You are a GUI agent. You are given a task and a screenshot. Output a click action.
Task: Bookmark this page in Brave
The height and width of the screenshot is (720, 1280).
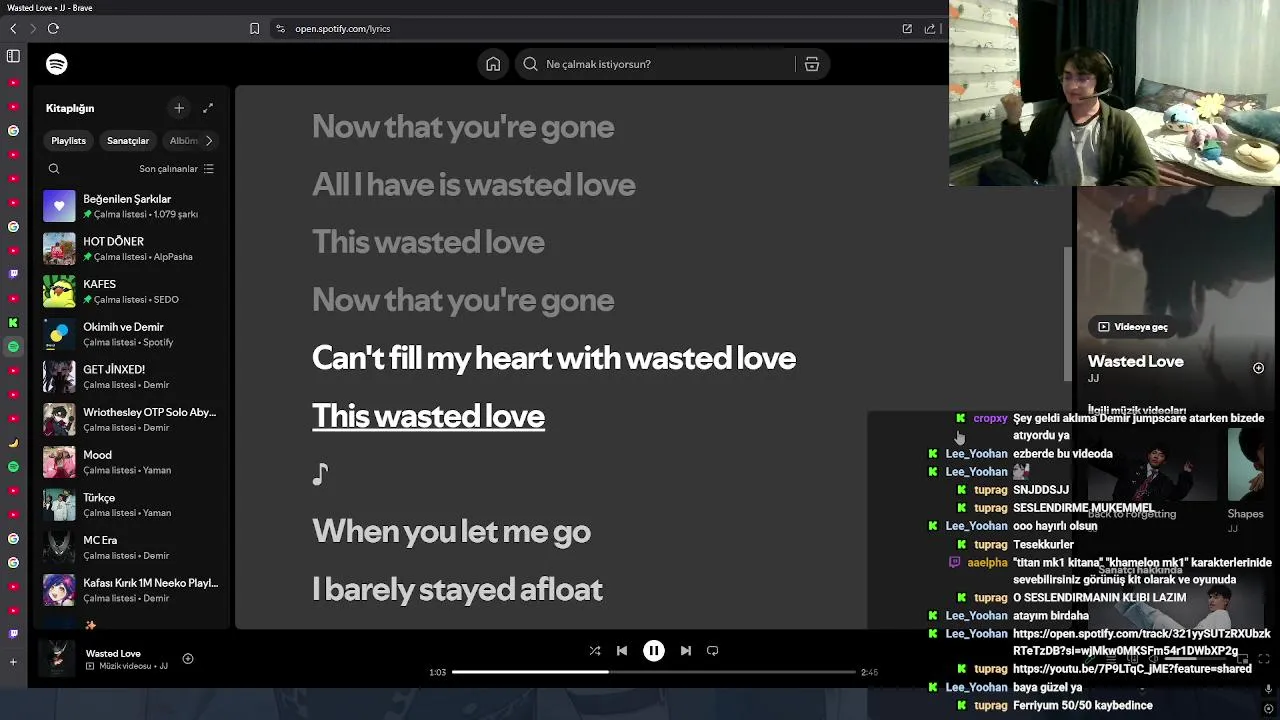254,29
